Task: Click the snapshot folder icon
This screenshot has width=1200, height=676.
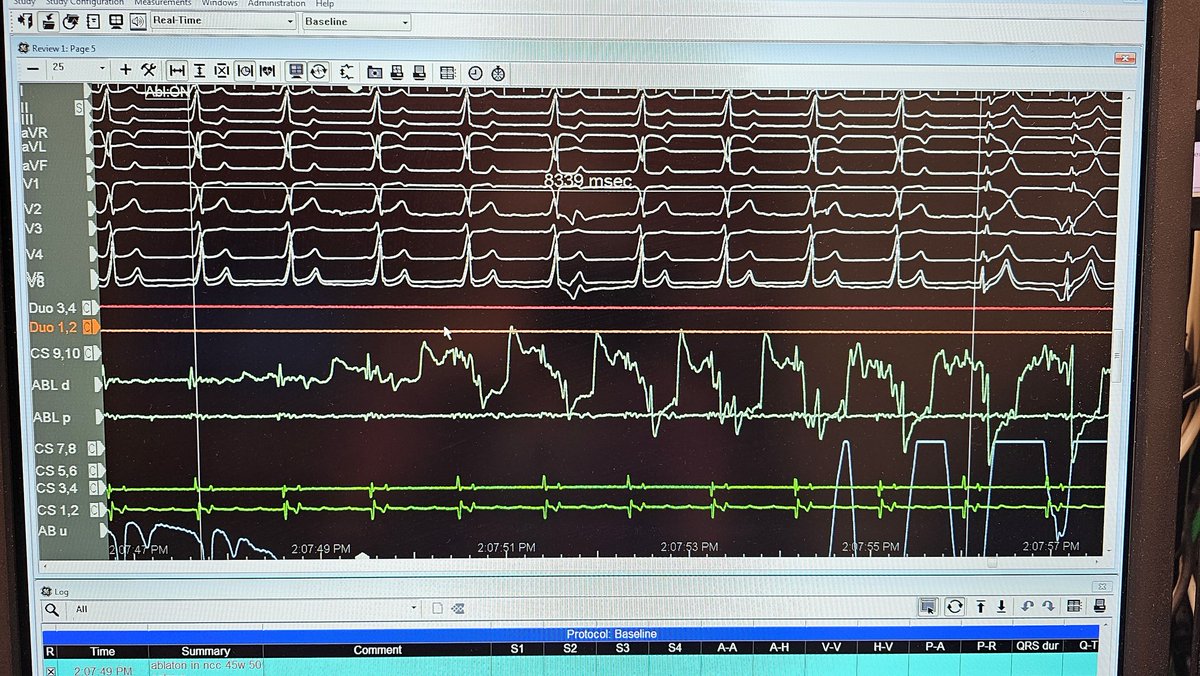Action: coord(375,72)
